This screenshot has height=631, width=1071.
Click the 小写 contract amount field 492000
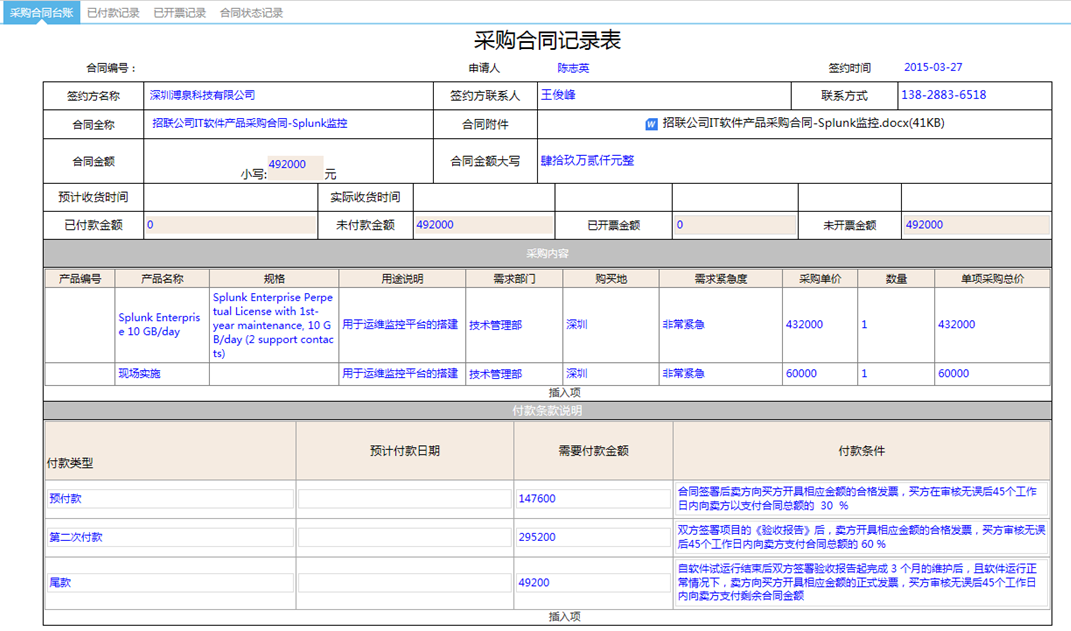294,165
